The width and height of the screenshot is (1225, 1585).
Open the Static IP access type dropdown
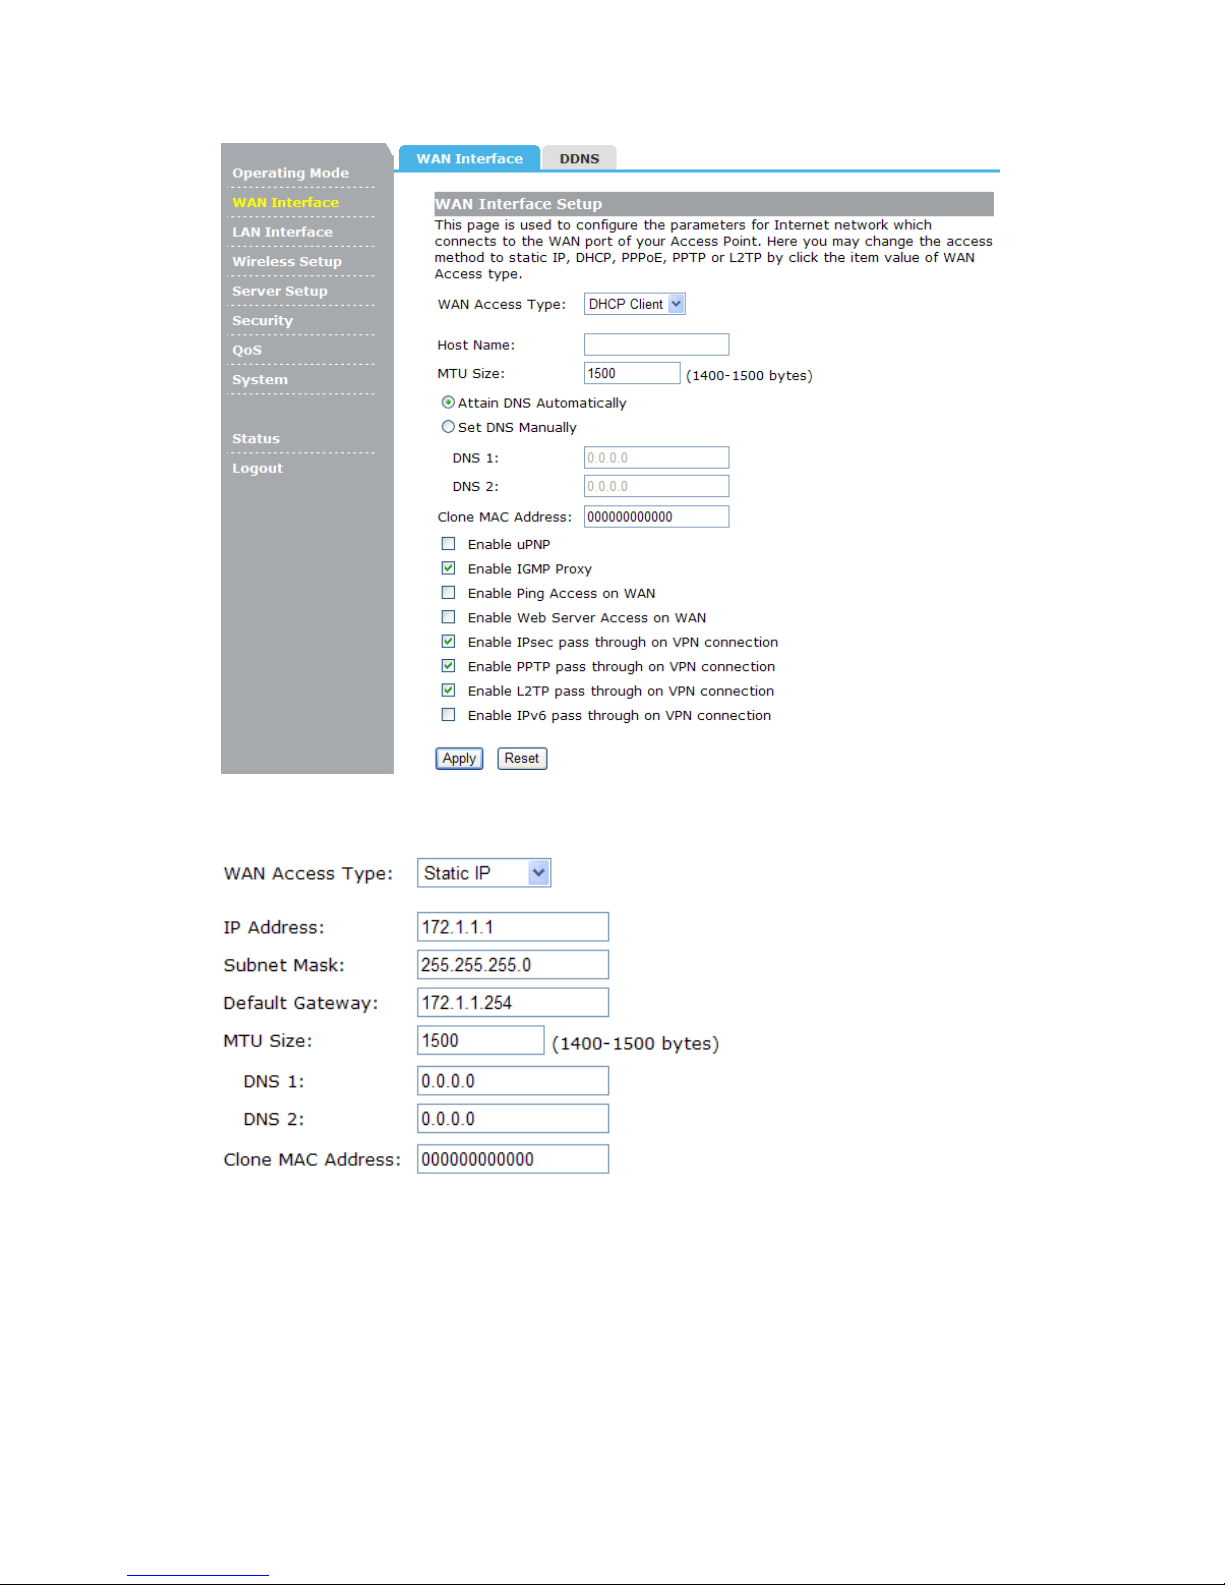pos(484,873)
